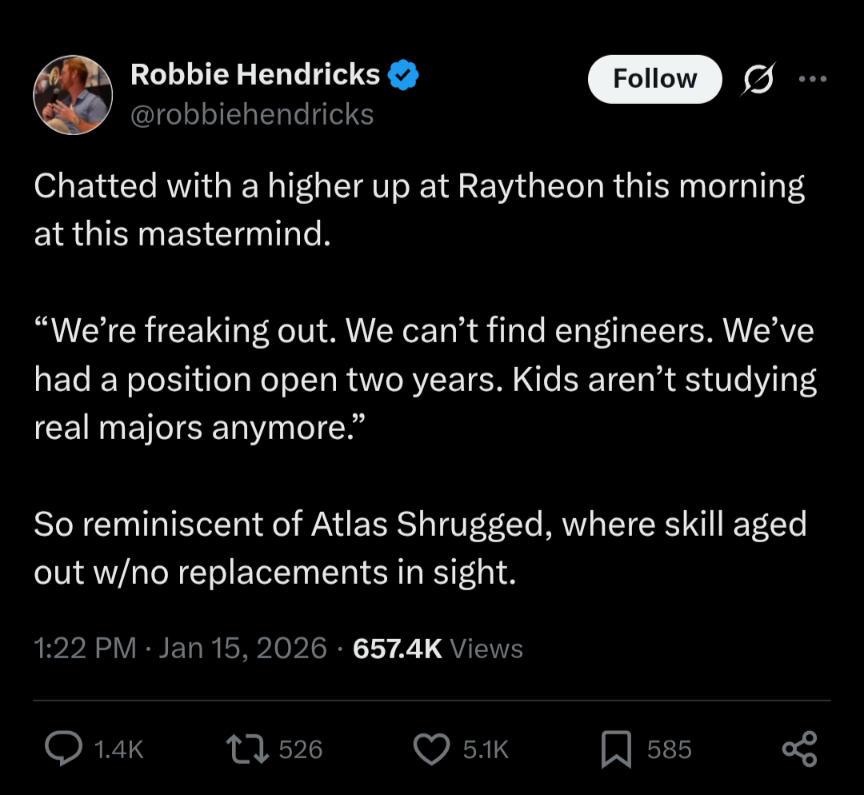Open the Robbie Hendricks display name link

(x=255, y=74)
